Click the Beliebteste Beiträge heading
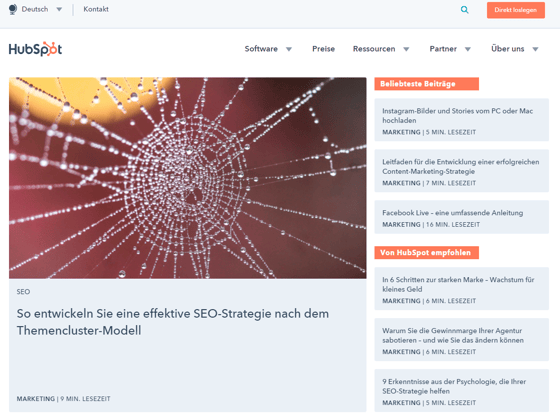The height and width of the screenshot is (418, 560). (426, 84)
